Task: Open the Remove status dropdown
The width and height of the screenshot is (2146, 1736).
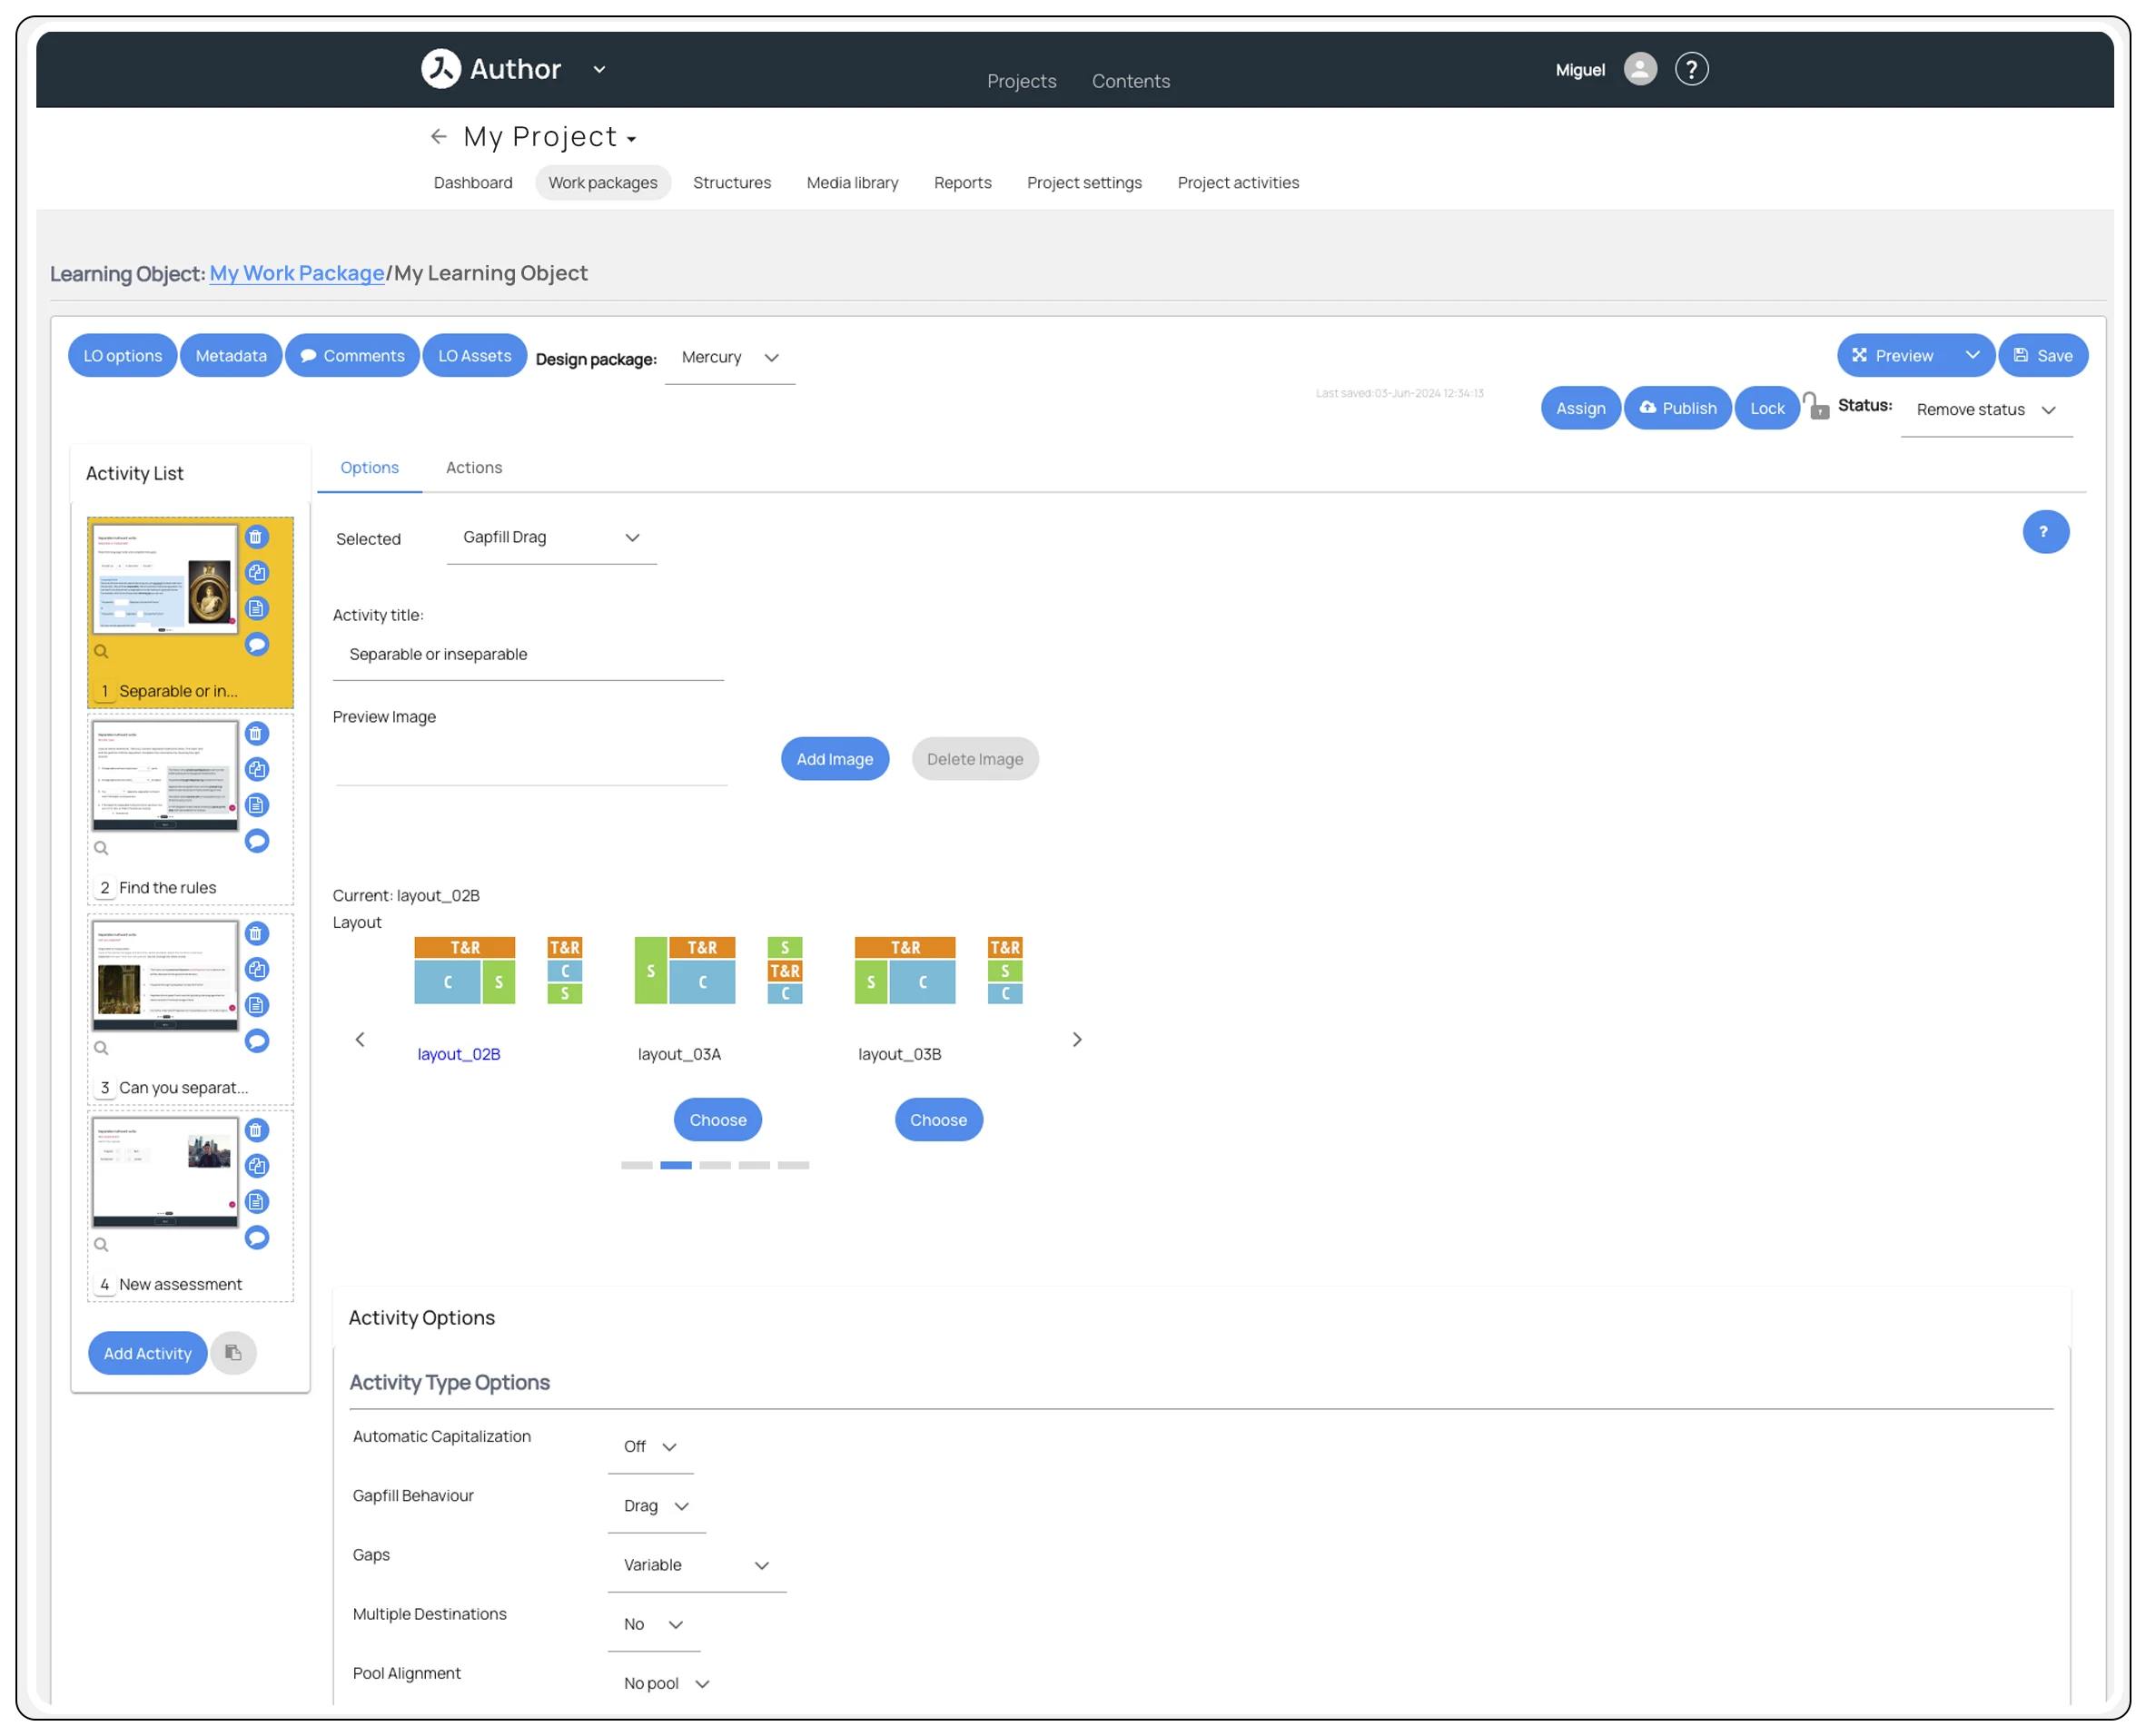Action: click(x=1985, y=410)
